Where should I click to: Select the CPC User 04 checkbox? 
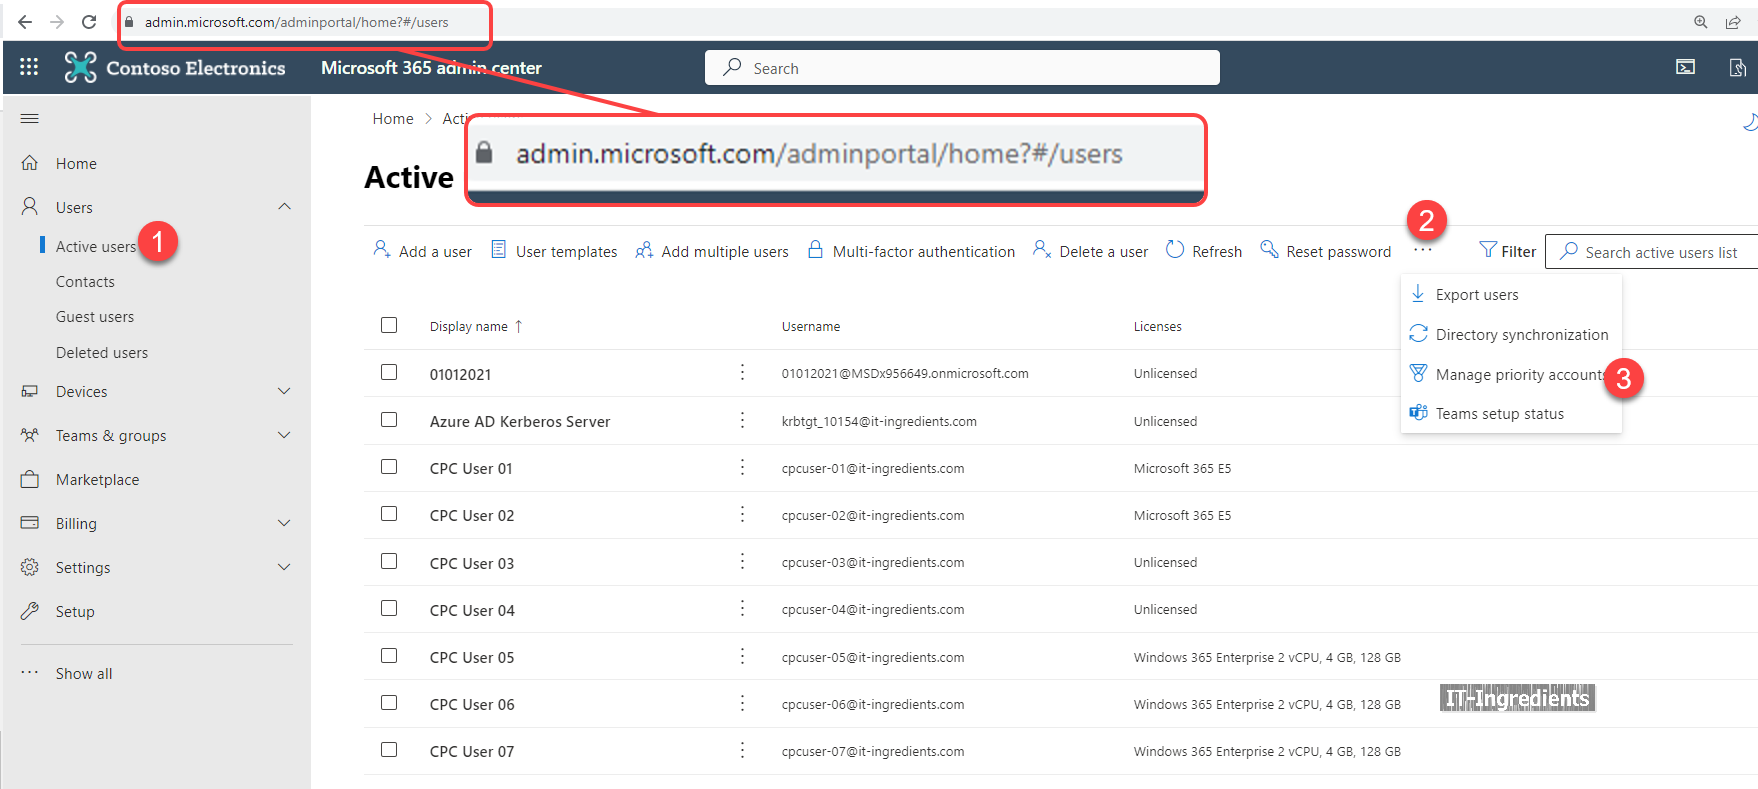click(389, 608)
